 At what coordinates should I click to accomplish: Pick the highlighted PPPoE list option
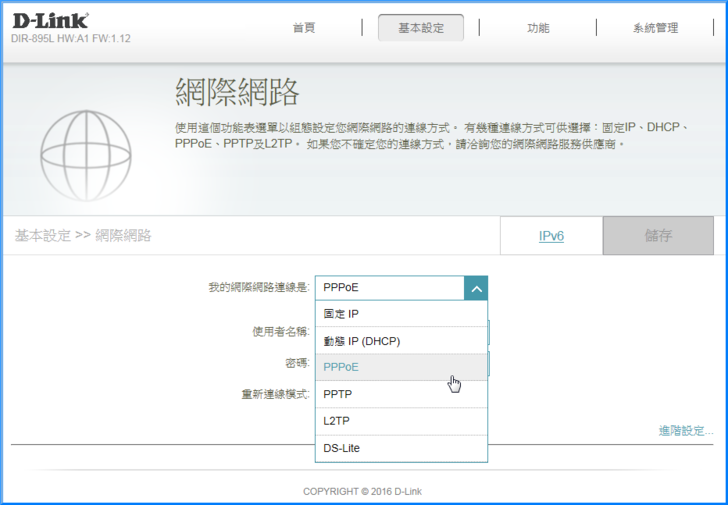401,367
